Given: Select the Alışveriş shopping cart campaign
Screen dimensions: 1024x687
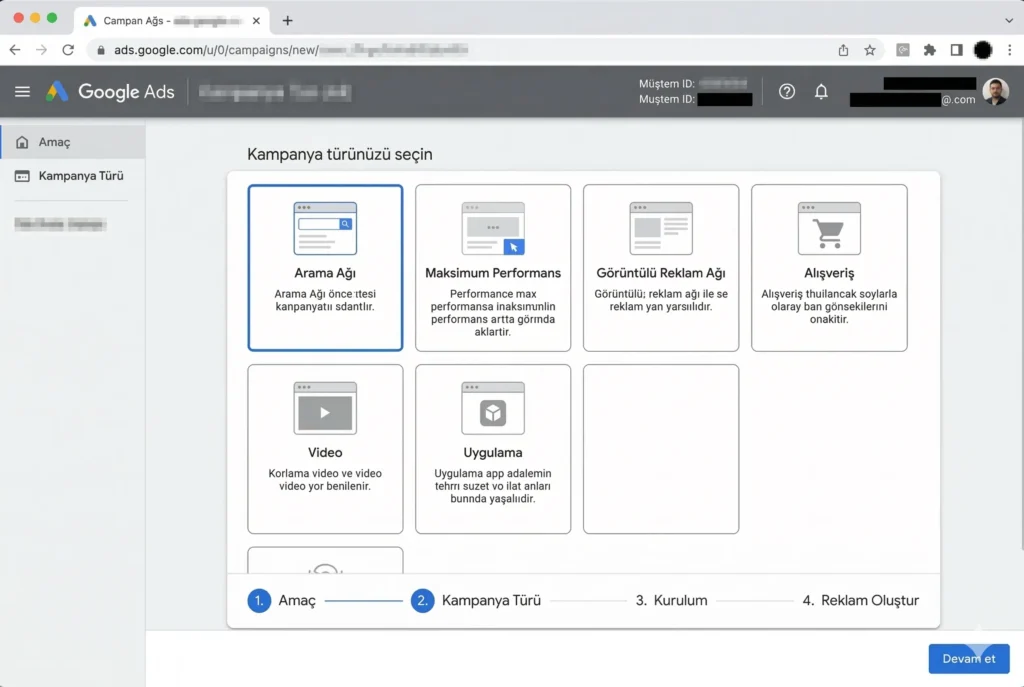Looking at the screenshot, I should (828, 267).
